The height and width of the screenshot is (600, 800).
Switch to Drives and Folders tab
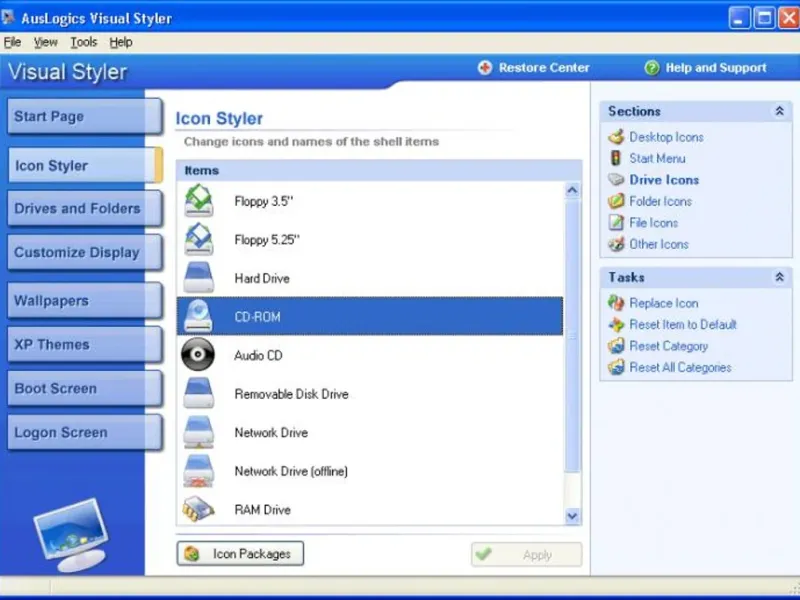click(85, 208)
